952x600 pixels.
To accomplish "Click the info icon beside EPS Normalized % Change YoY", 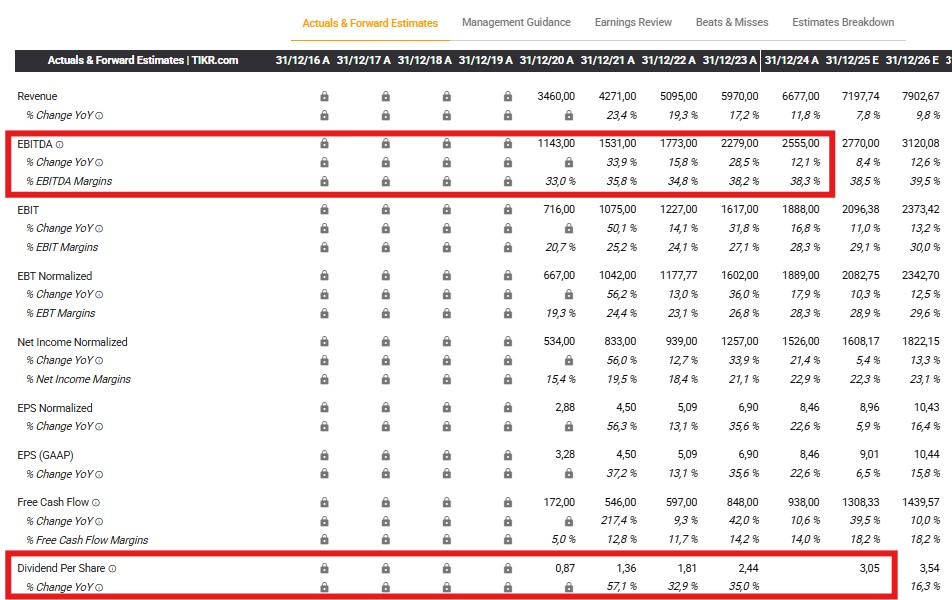I will [100, 426].
